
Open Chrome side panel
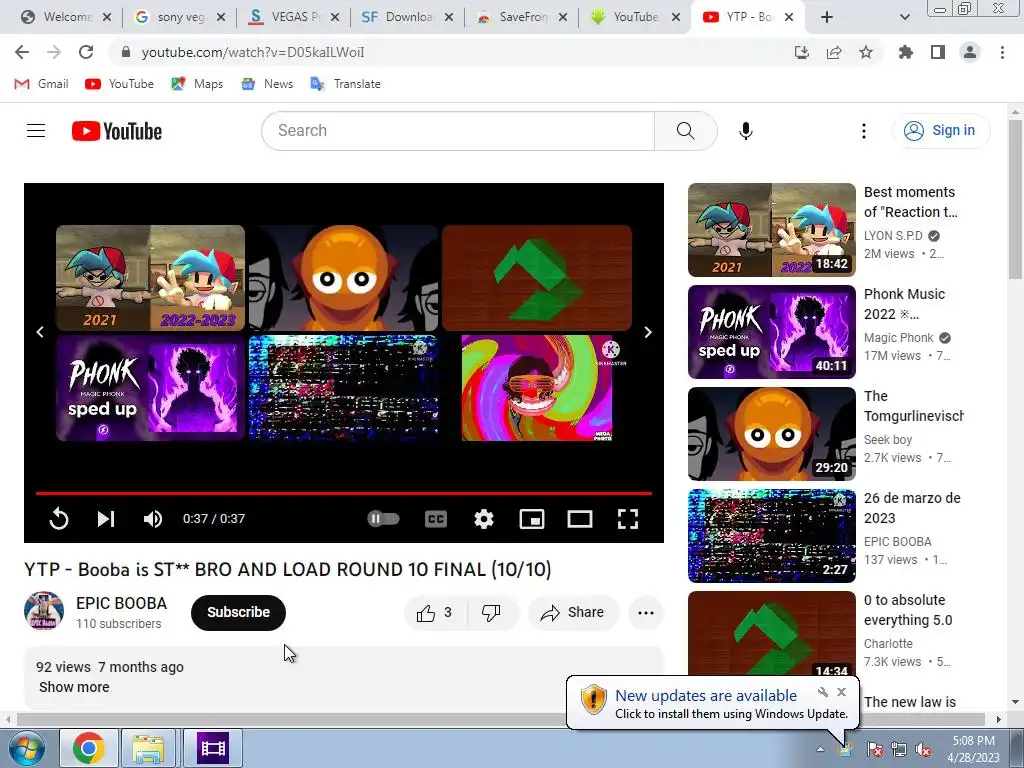[x=938, y=52]
